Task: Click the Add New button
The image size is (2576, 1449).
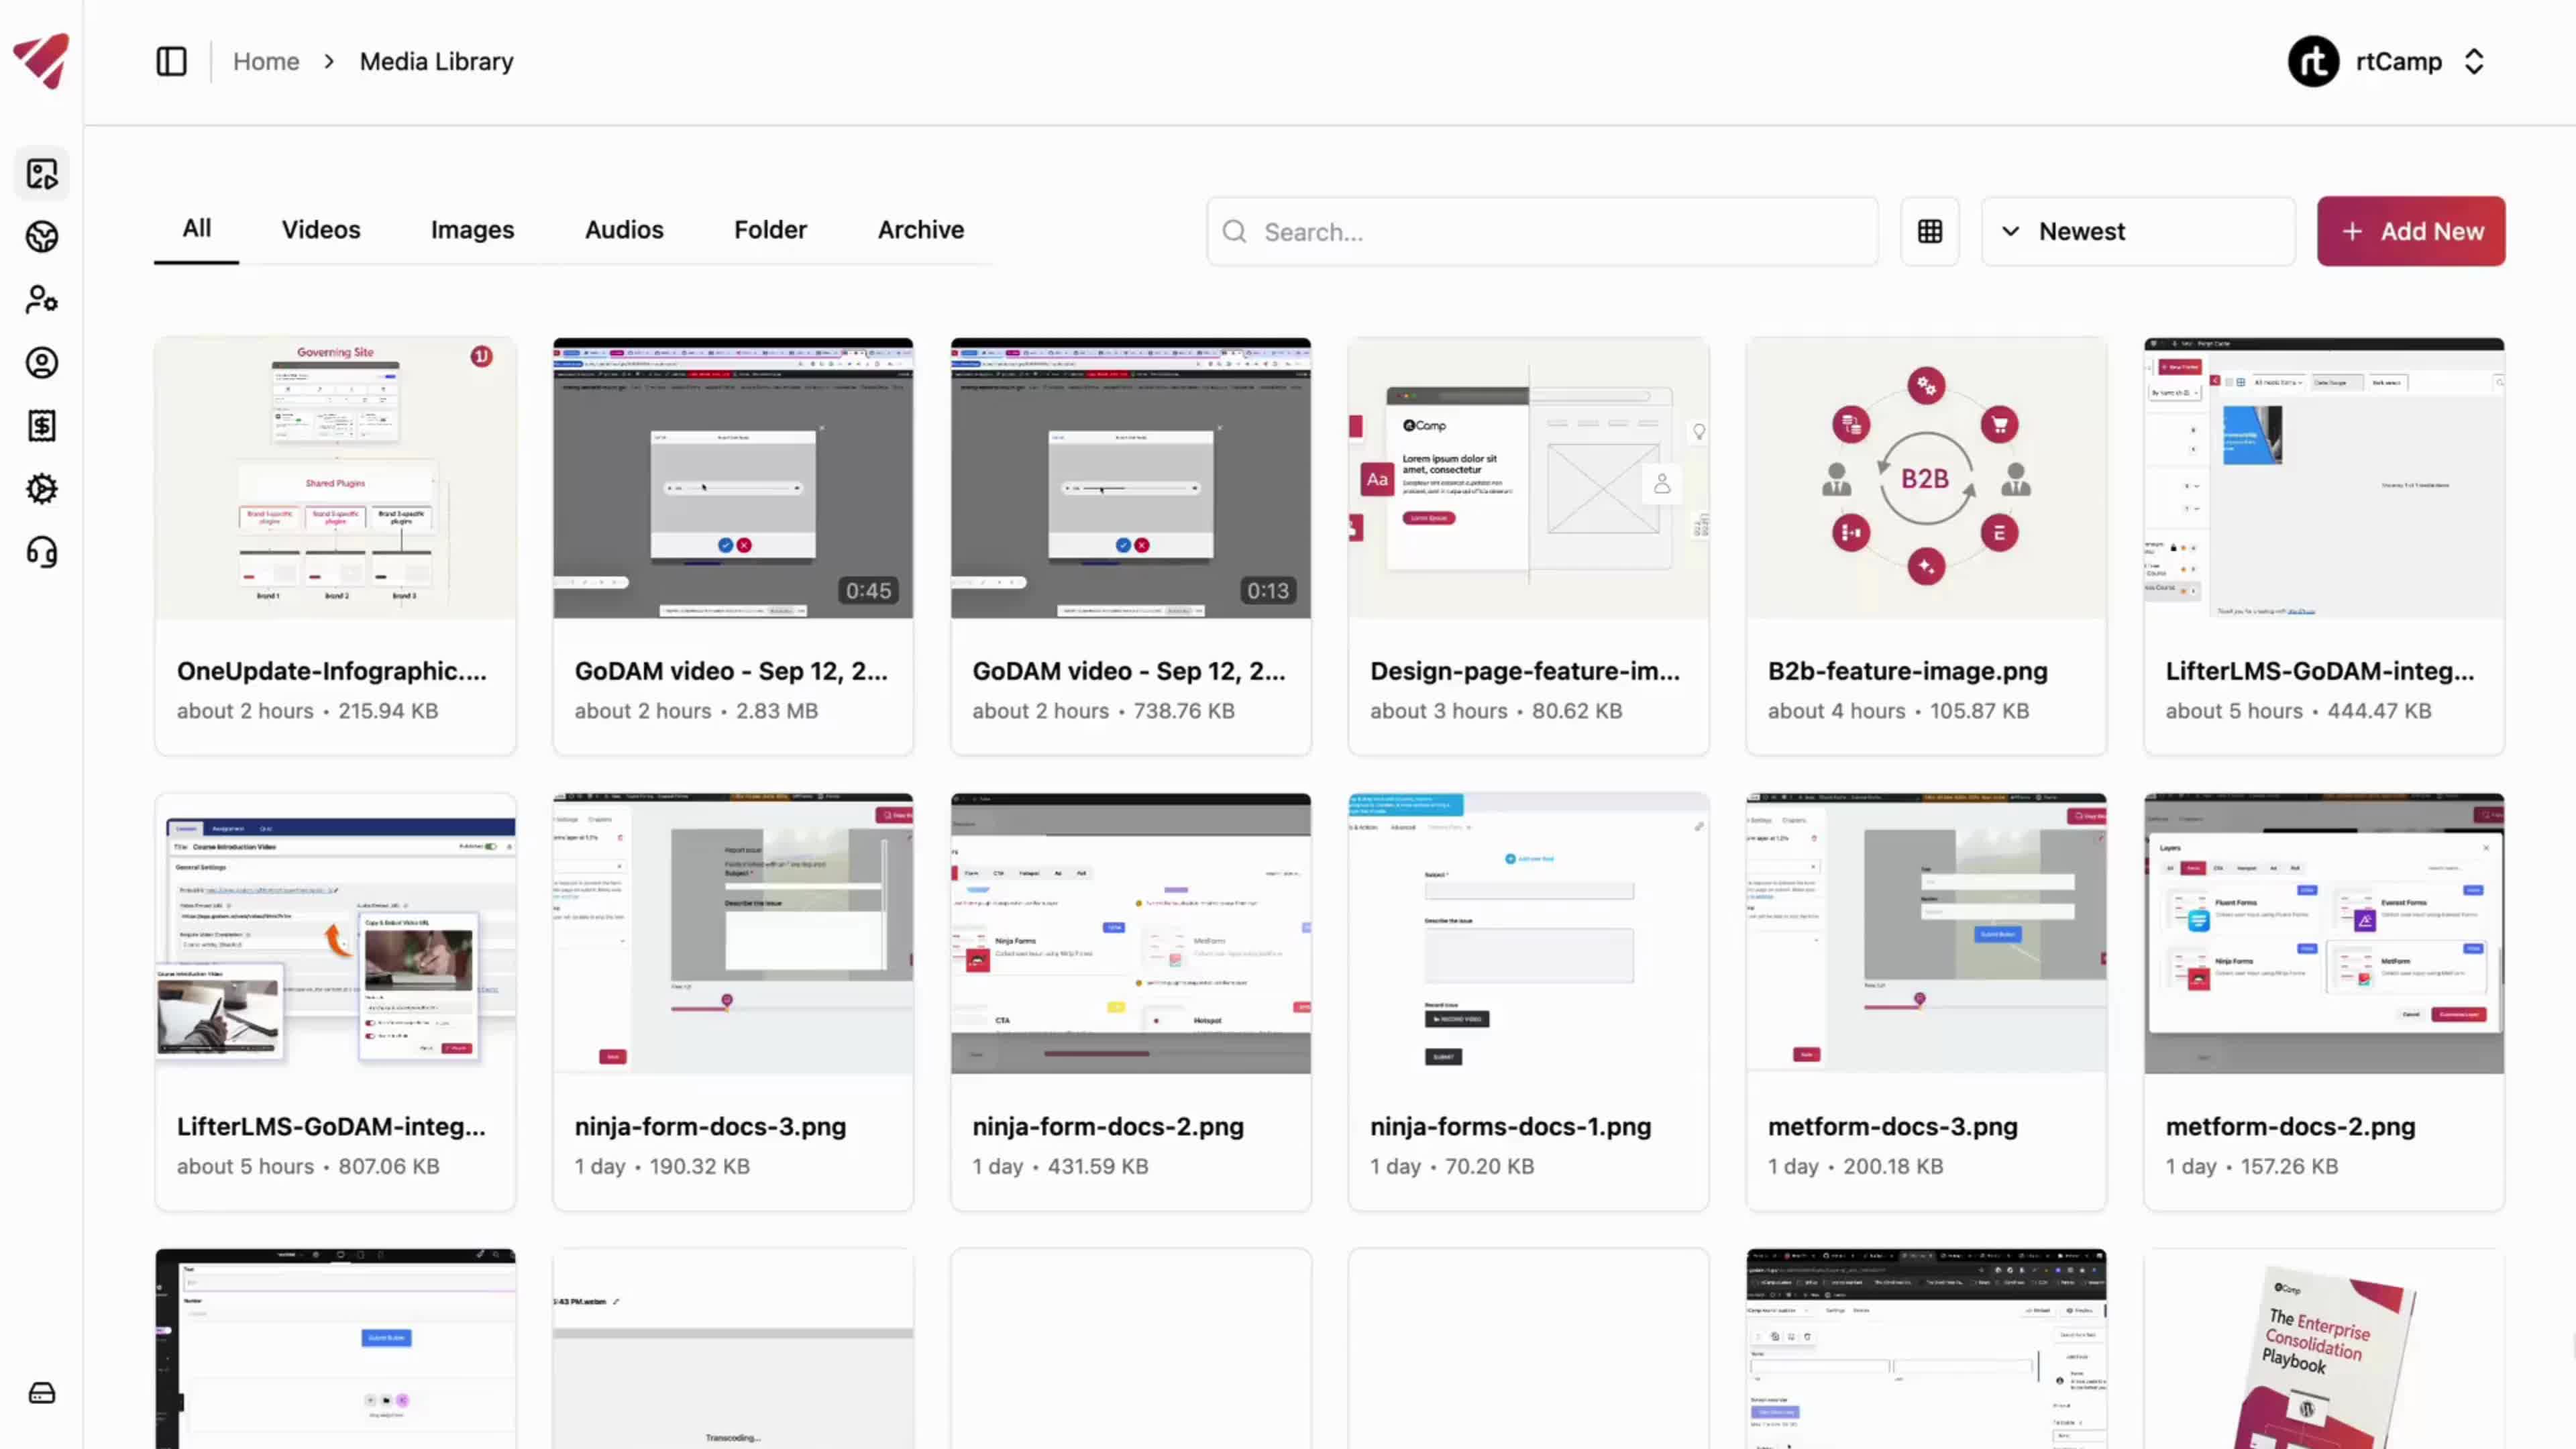Action: 2411,232
